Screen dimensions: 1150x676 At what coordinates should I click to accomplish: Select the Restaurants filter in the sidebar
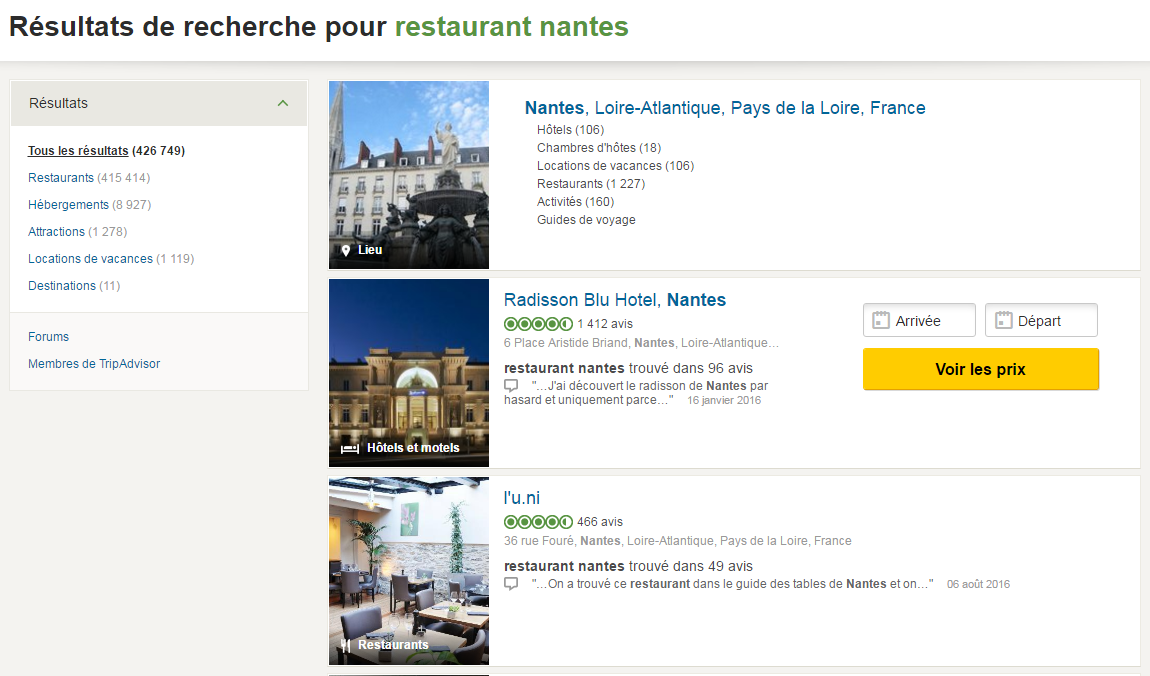61,176
